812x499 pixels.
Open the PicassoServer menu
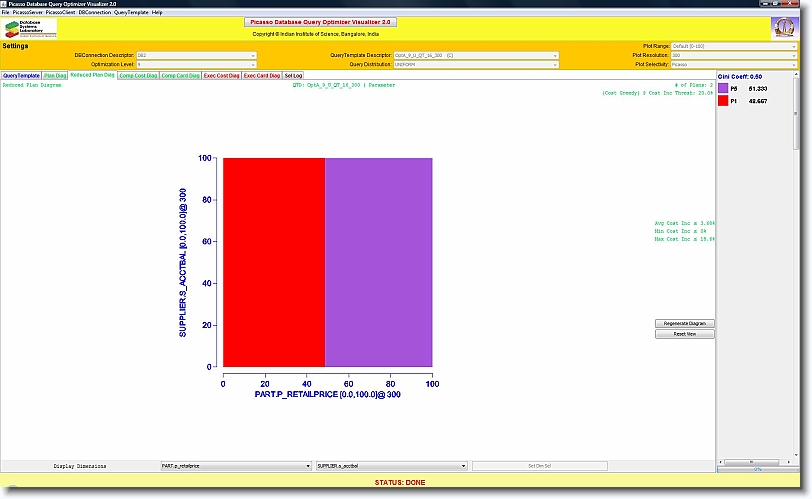tap(29, 12)
